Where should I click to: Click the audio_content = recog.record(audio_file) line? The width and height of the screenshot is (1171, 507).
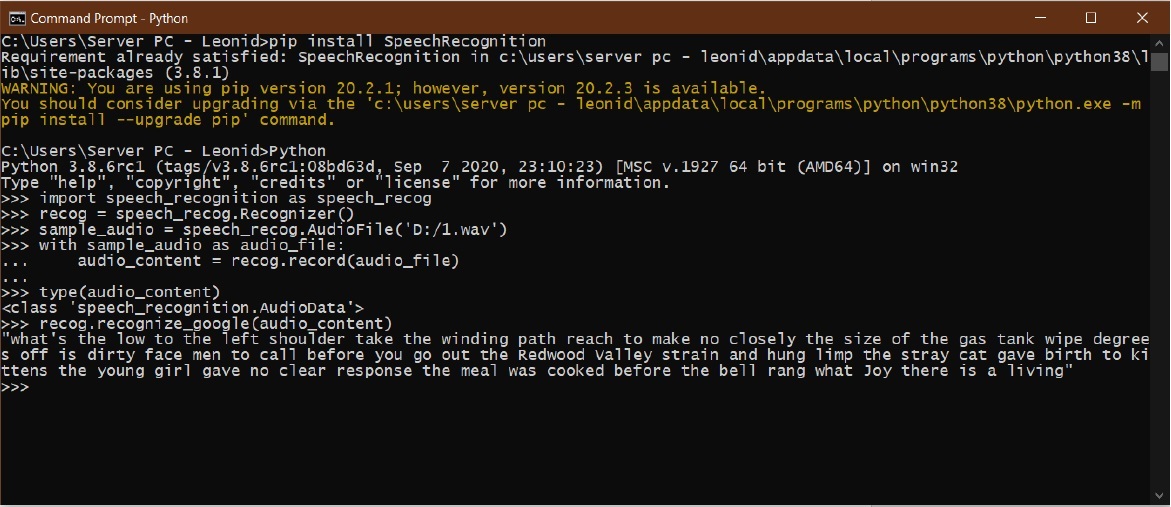[268, 261]
